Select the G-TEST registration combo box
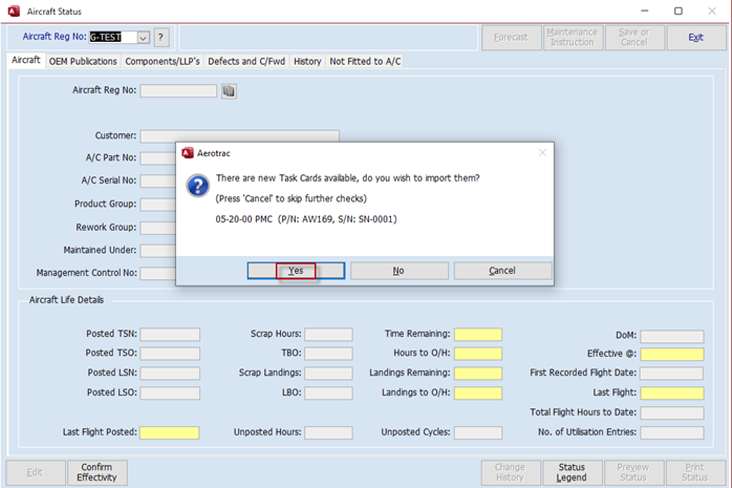The width and height of the screenshot is (732, 488). 120,37
